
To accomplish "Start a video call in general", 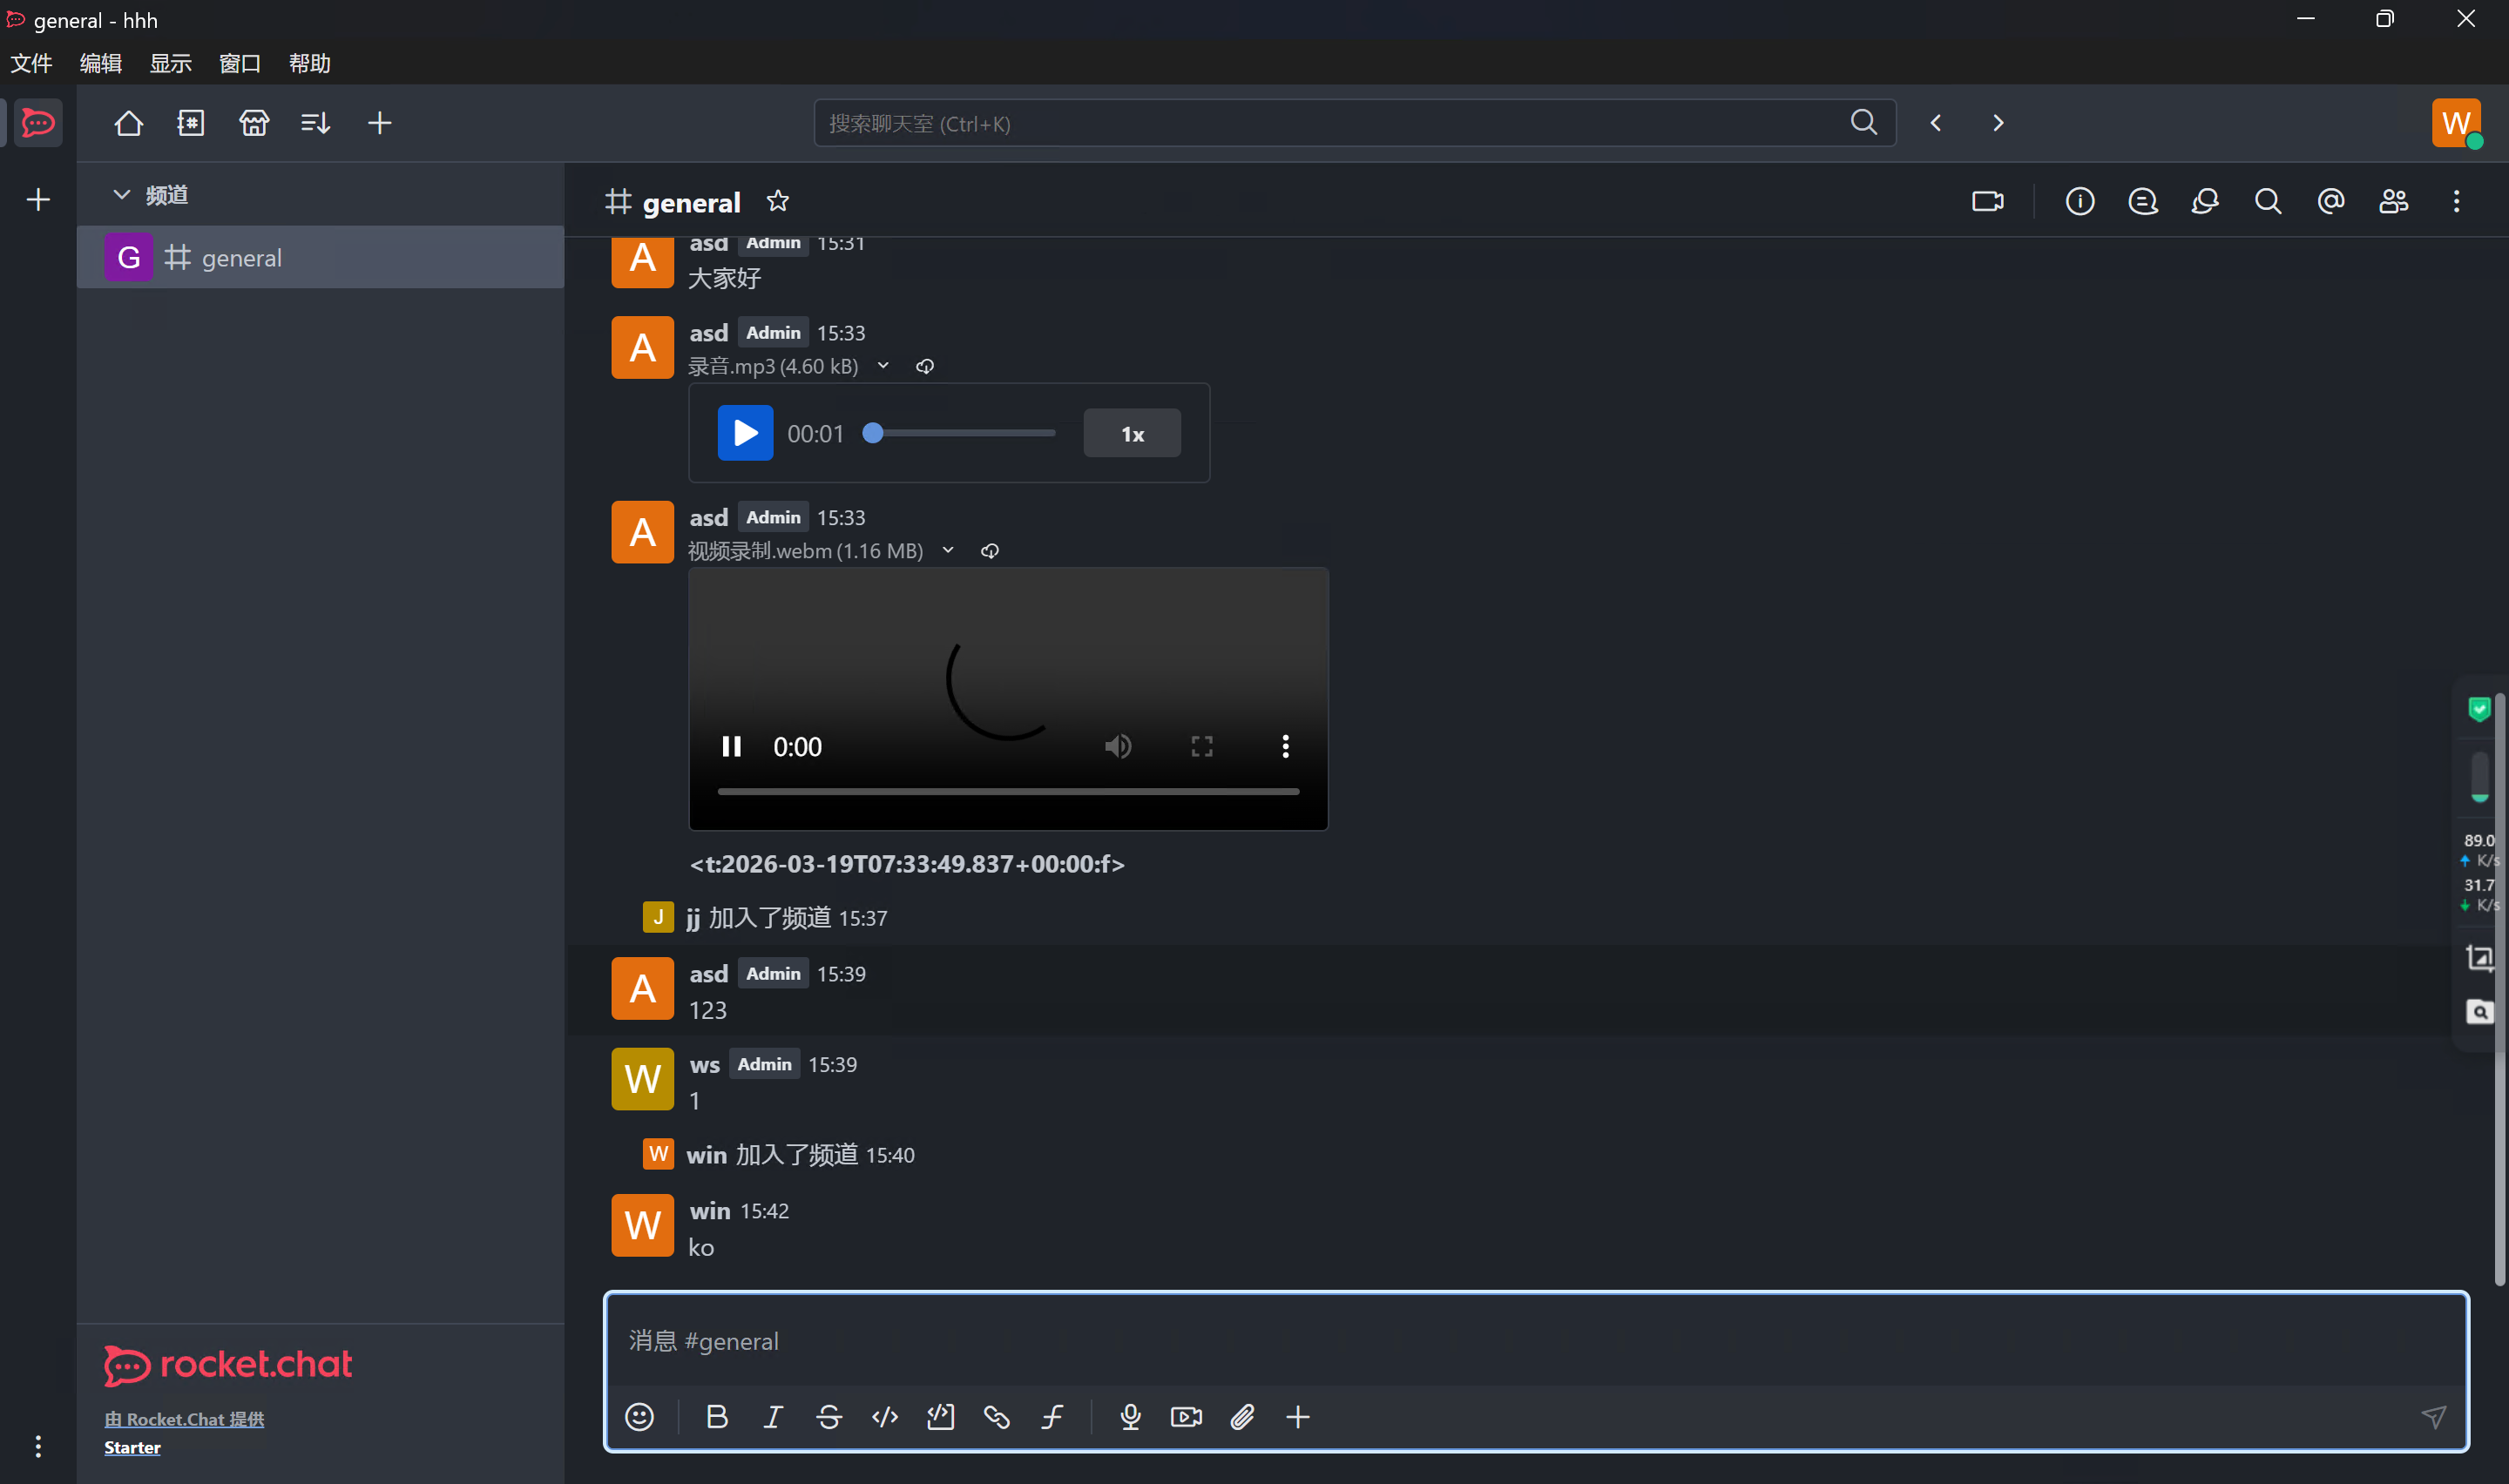I will click(x=1987, y=202).
